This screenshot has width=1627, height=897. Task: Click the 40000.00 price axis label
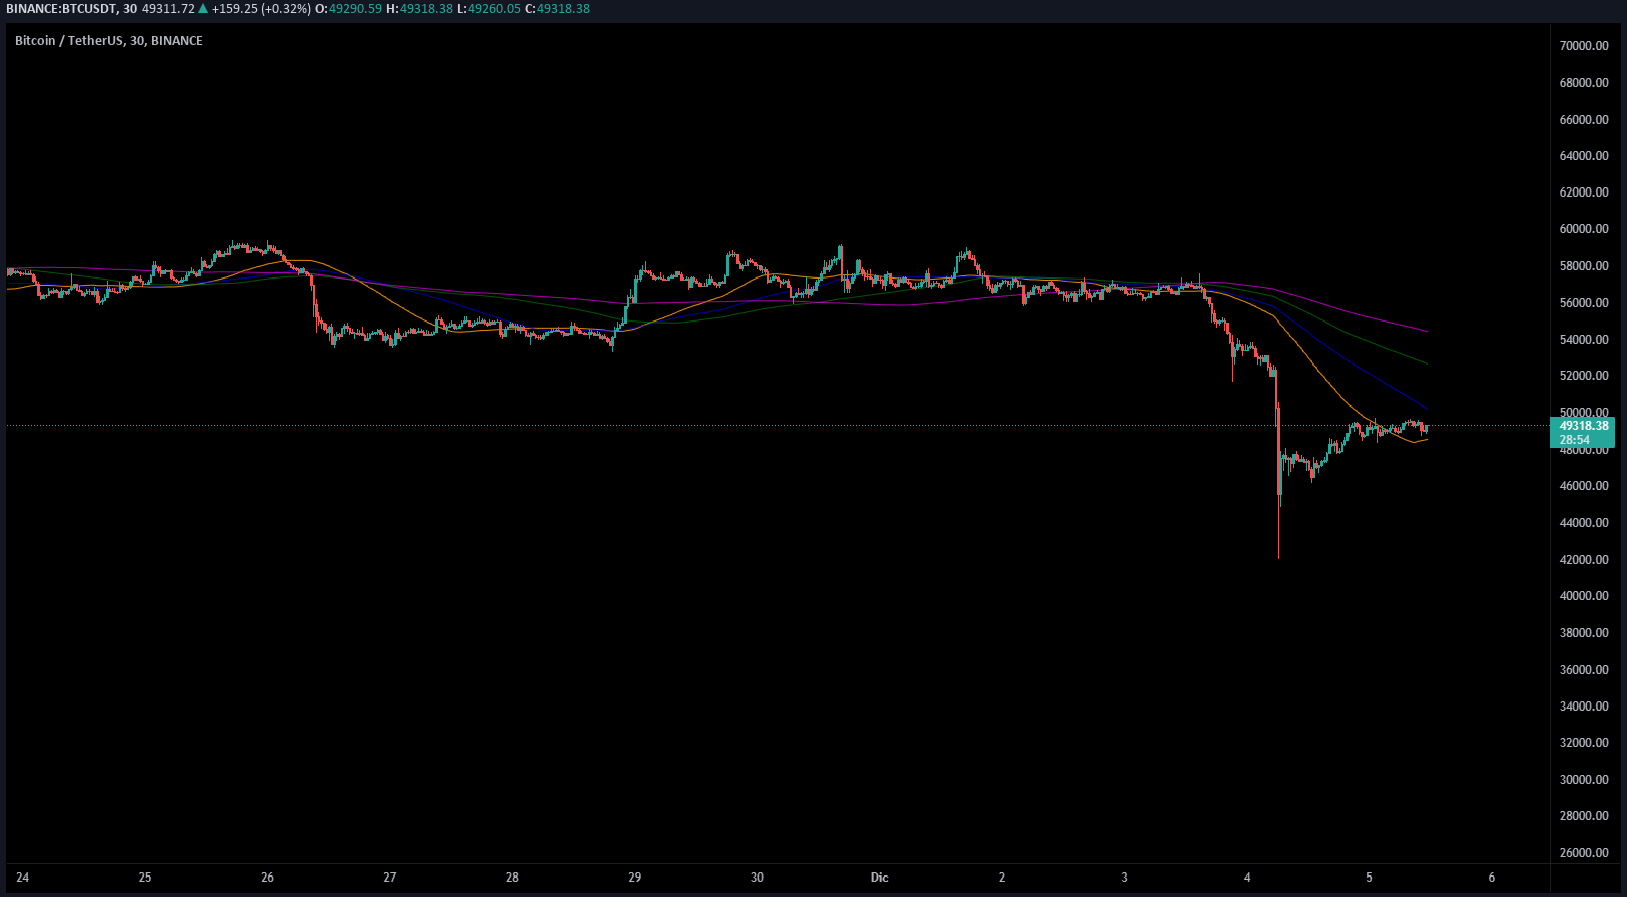[x=1584, y=596]
